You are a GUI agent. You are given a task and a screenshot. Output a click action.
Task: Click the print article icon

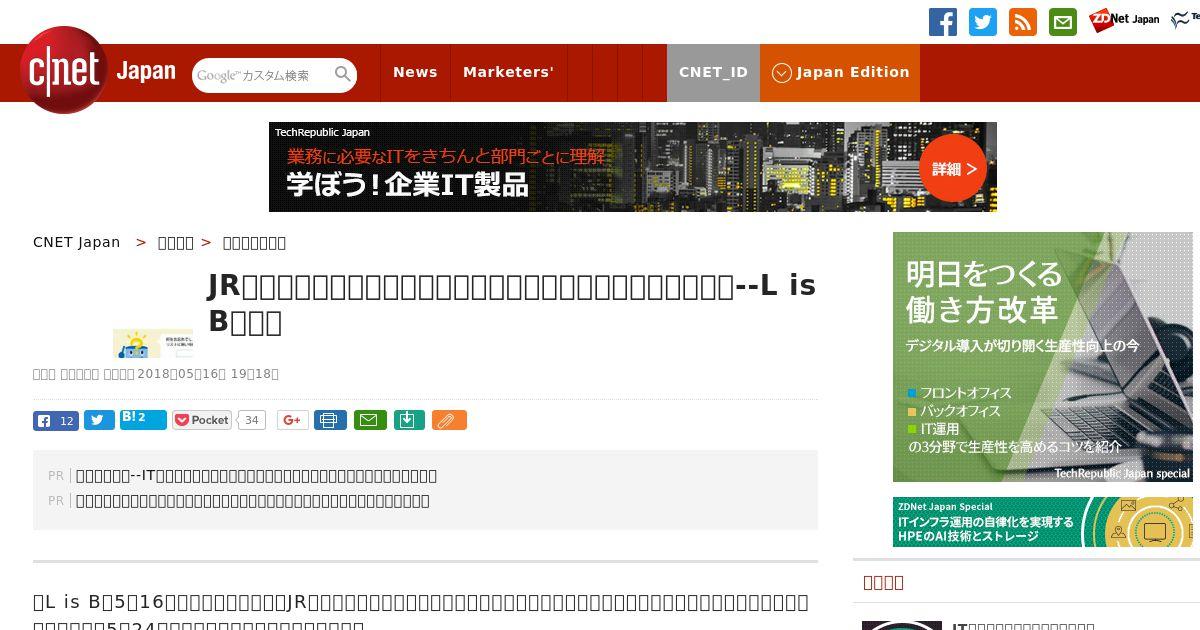tap(330, 420)
